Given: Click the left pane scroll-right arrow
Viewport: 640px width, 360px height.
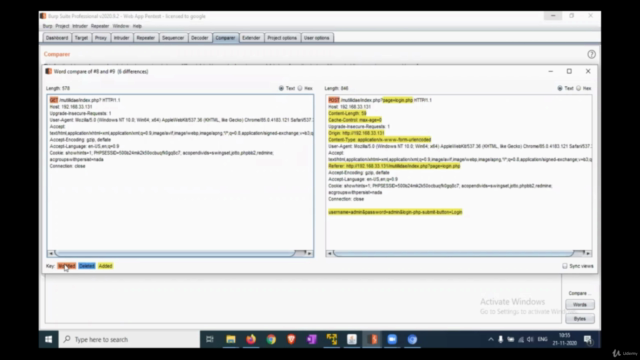Looking at the screenshot, I should [x=310, y=253].
